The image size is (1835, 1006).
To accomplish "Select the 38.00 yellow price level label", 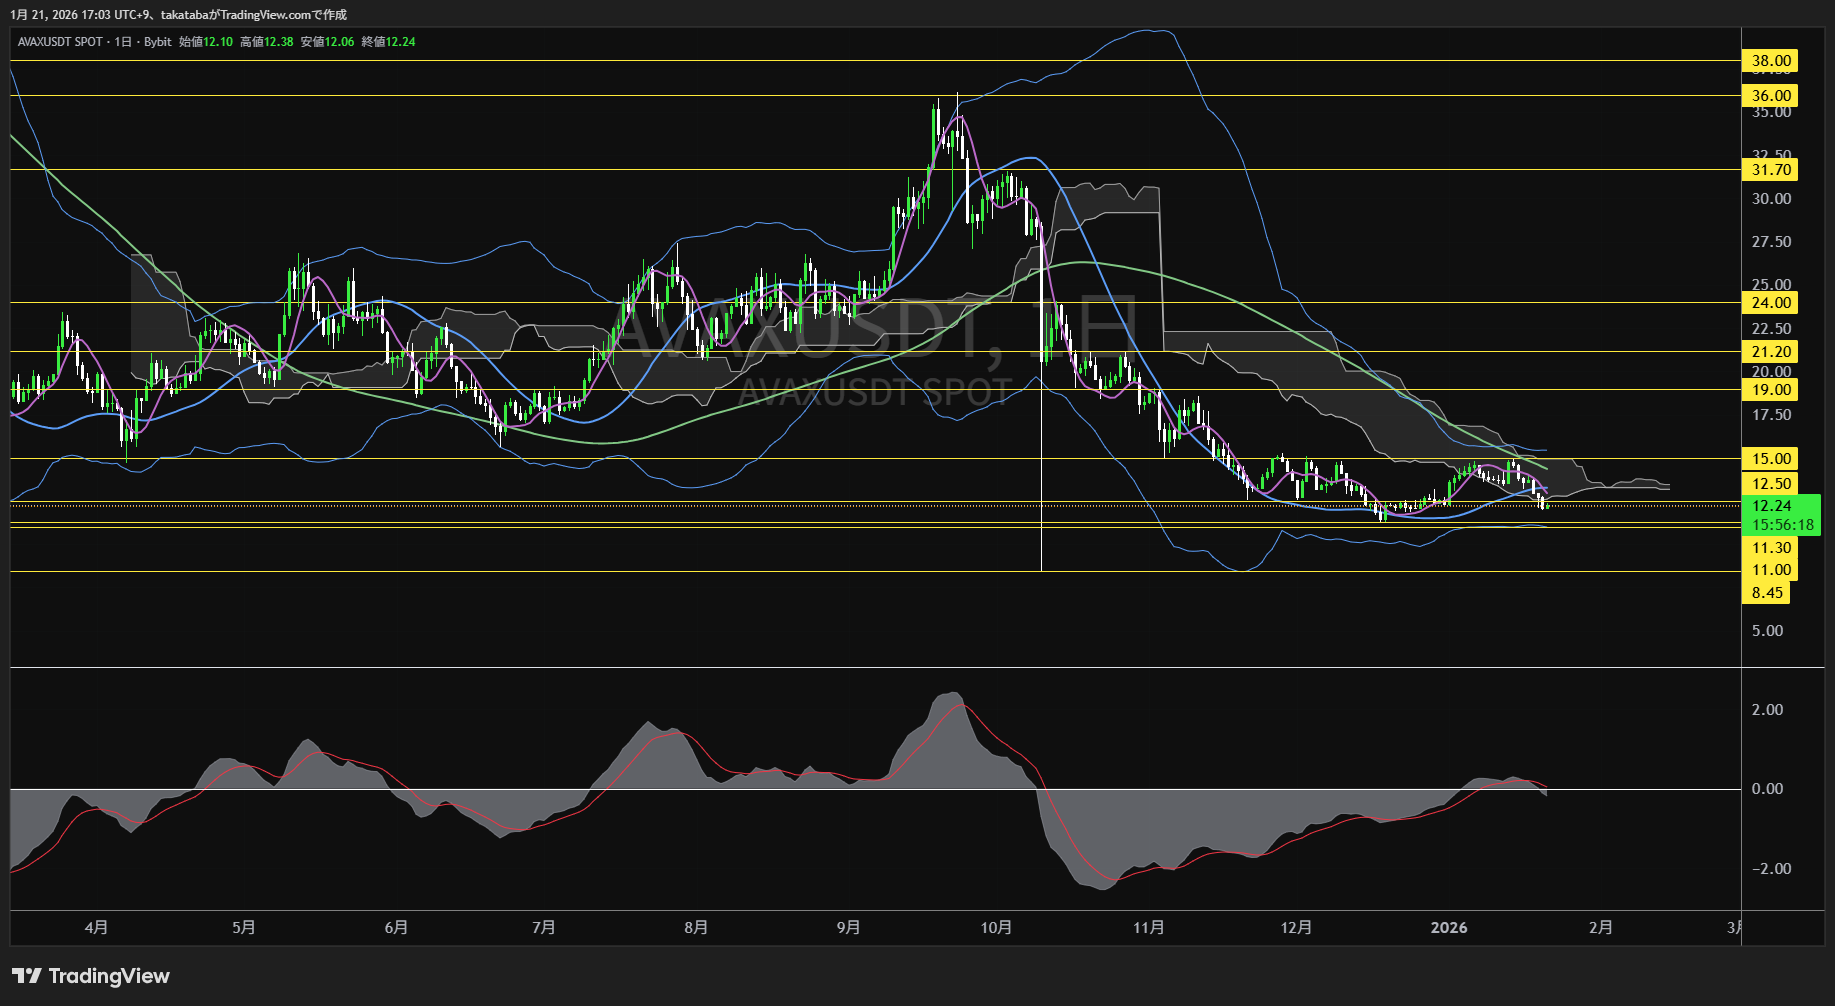I will [1770, 61].
